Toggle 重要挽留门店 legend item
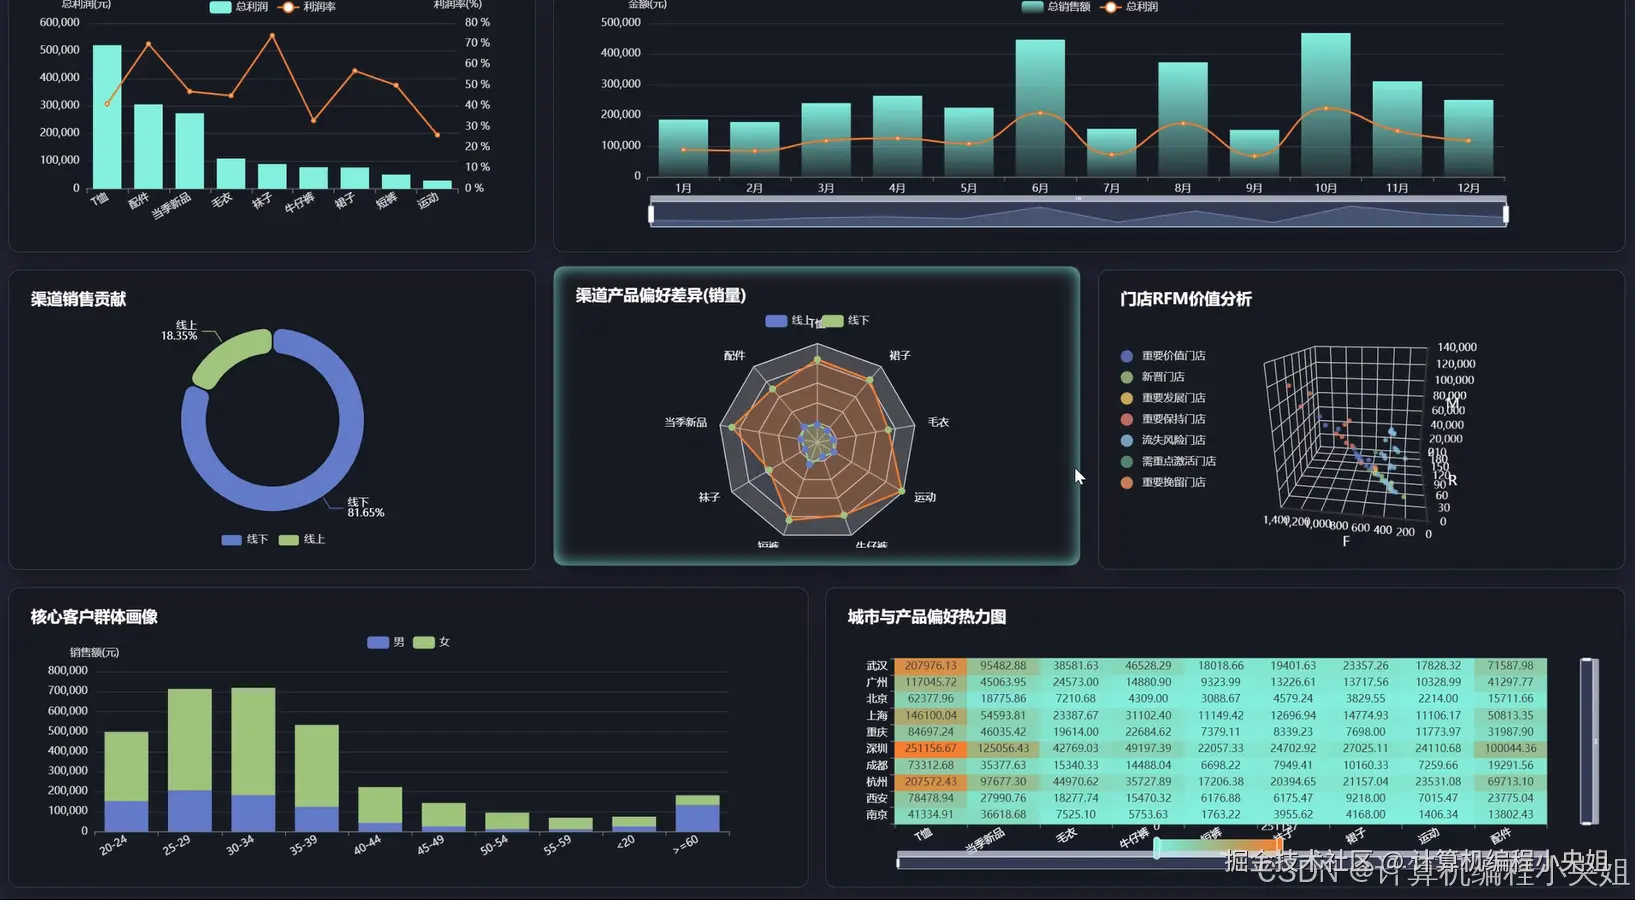Screen dimensions: 1635x900 (1163, 482)
